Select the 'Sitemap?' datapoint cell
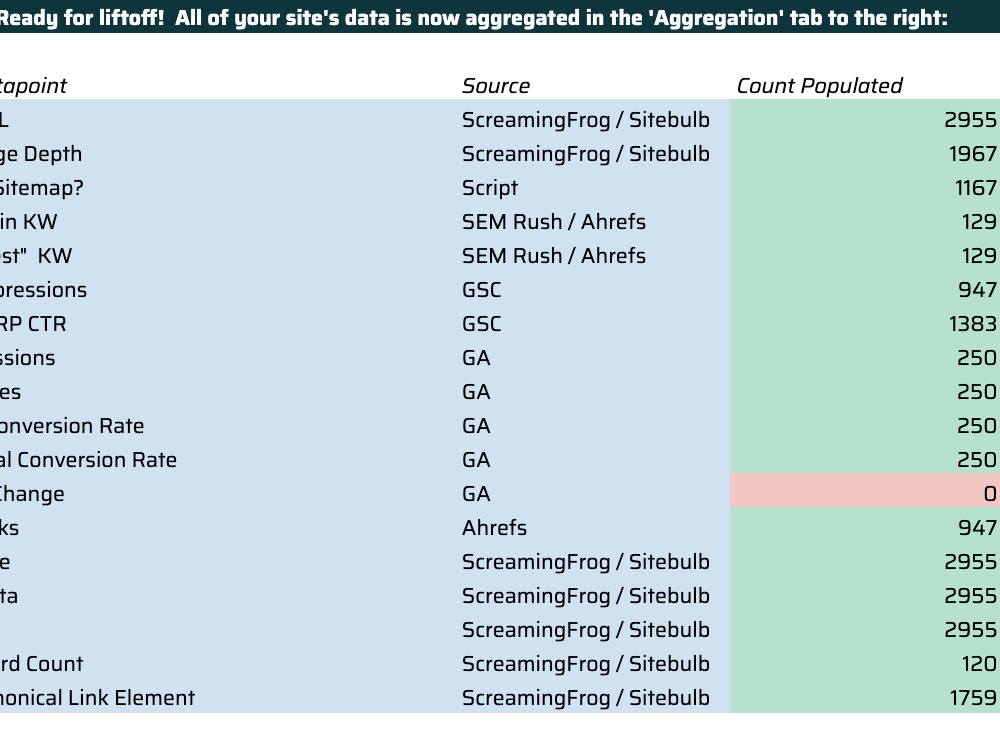Image resolution: width=1000 pixels, height=750 pixels. click(x=228, y=188)
